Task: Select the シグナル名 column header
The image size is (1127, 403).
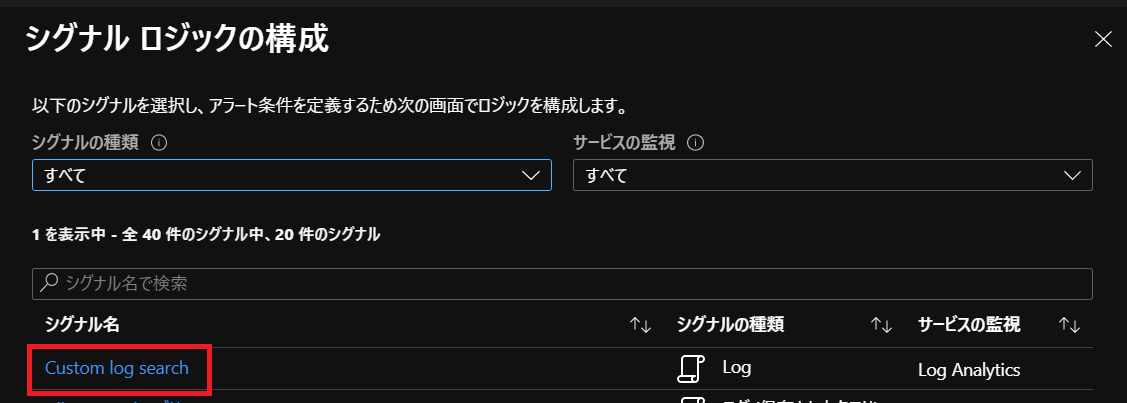Action: (82, 325)
